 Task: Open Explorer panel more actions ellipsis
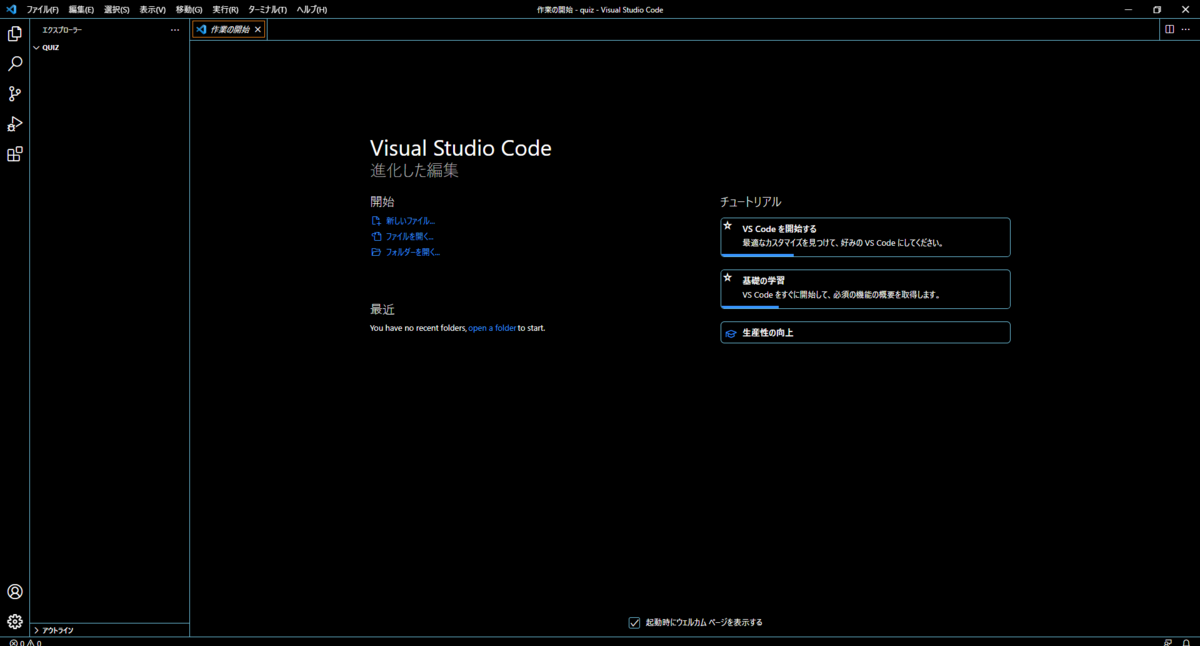coord(175,30)
